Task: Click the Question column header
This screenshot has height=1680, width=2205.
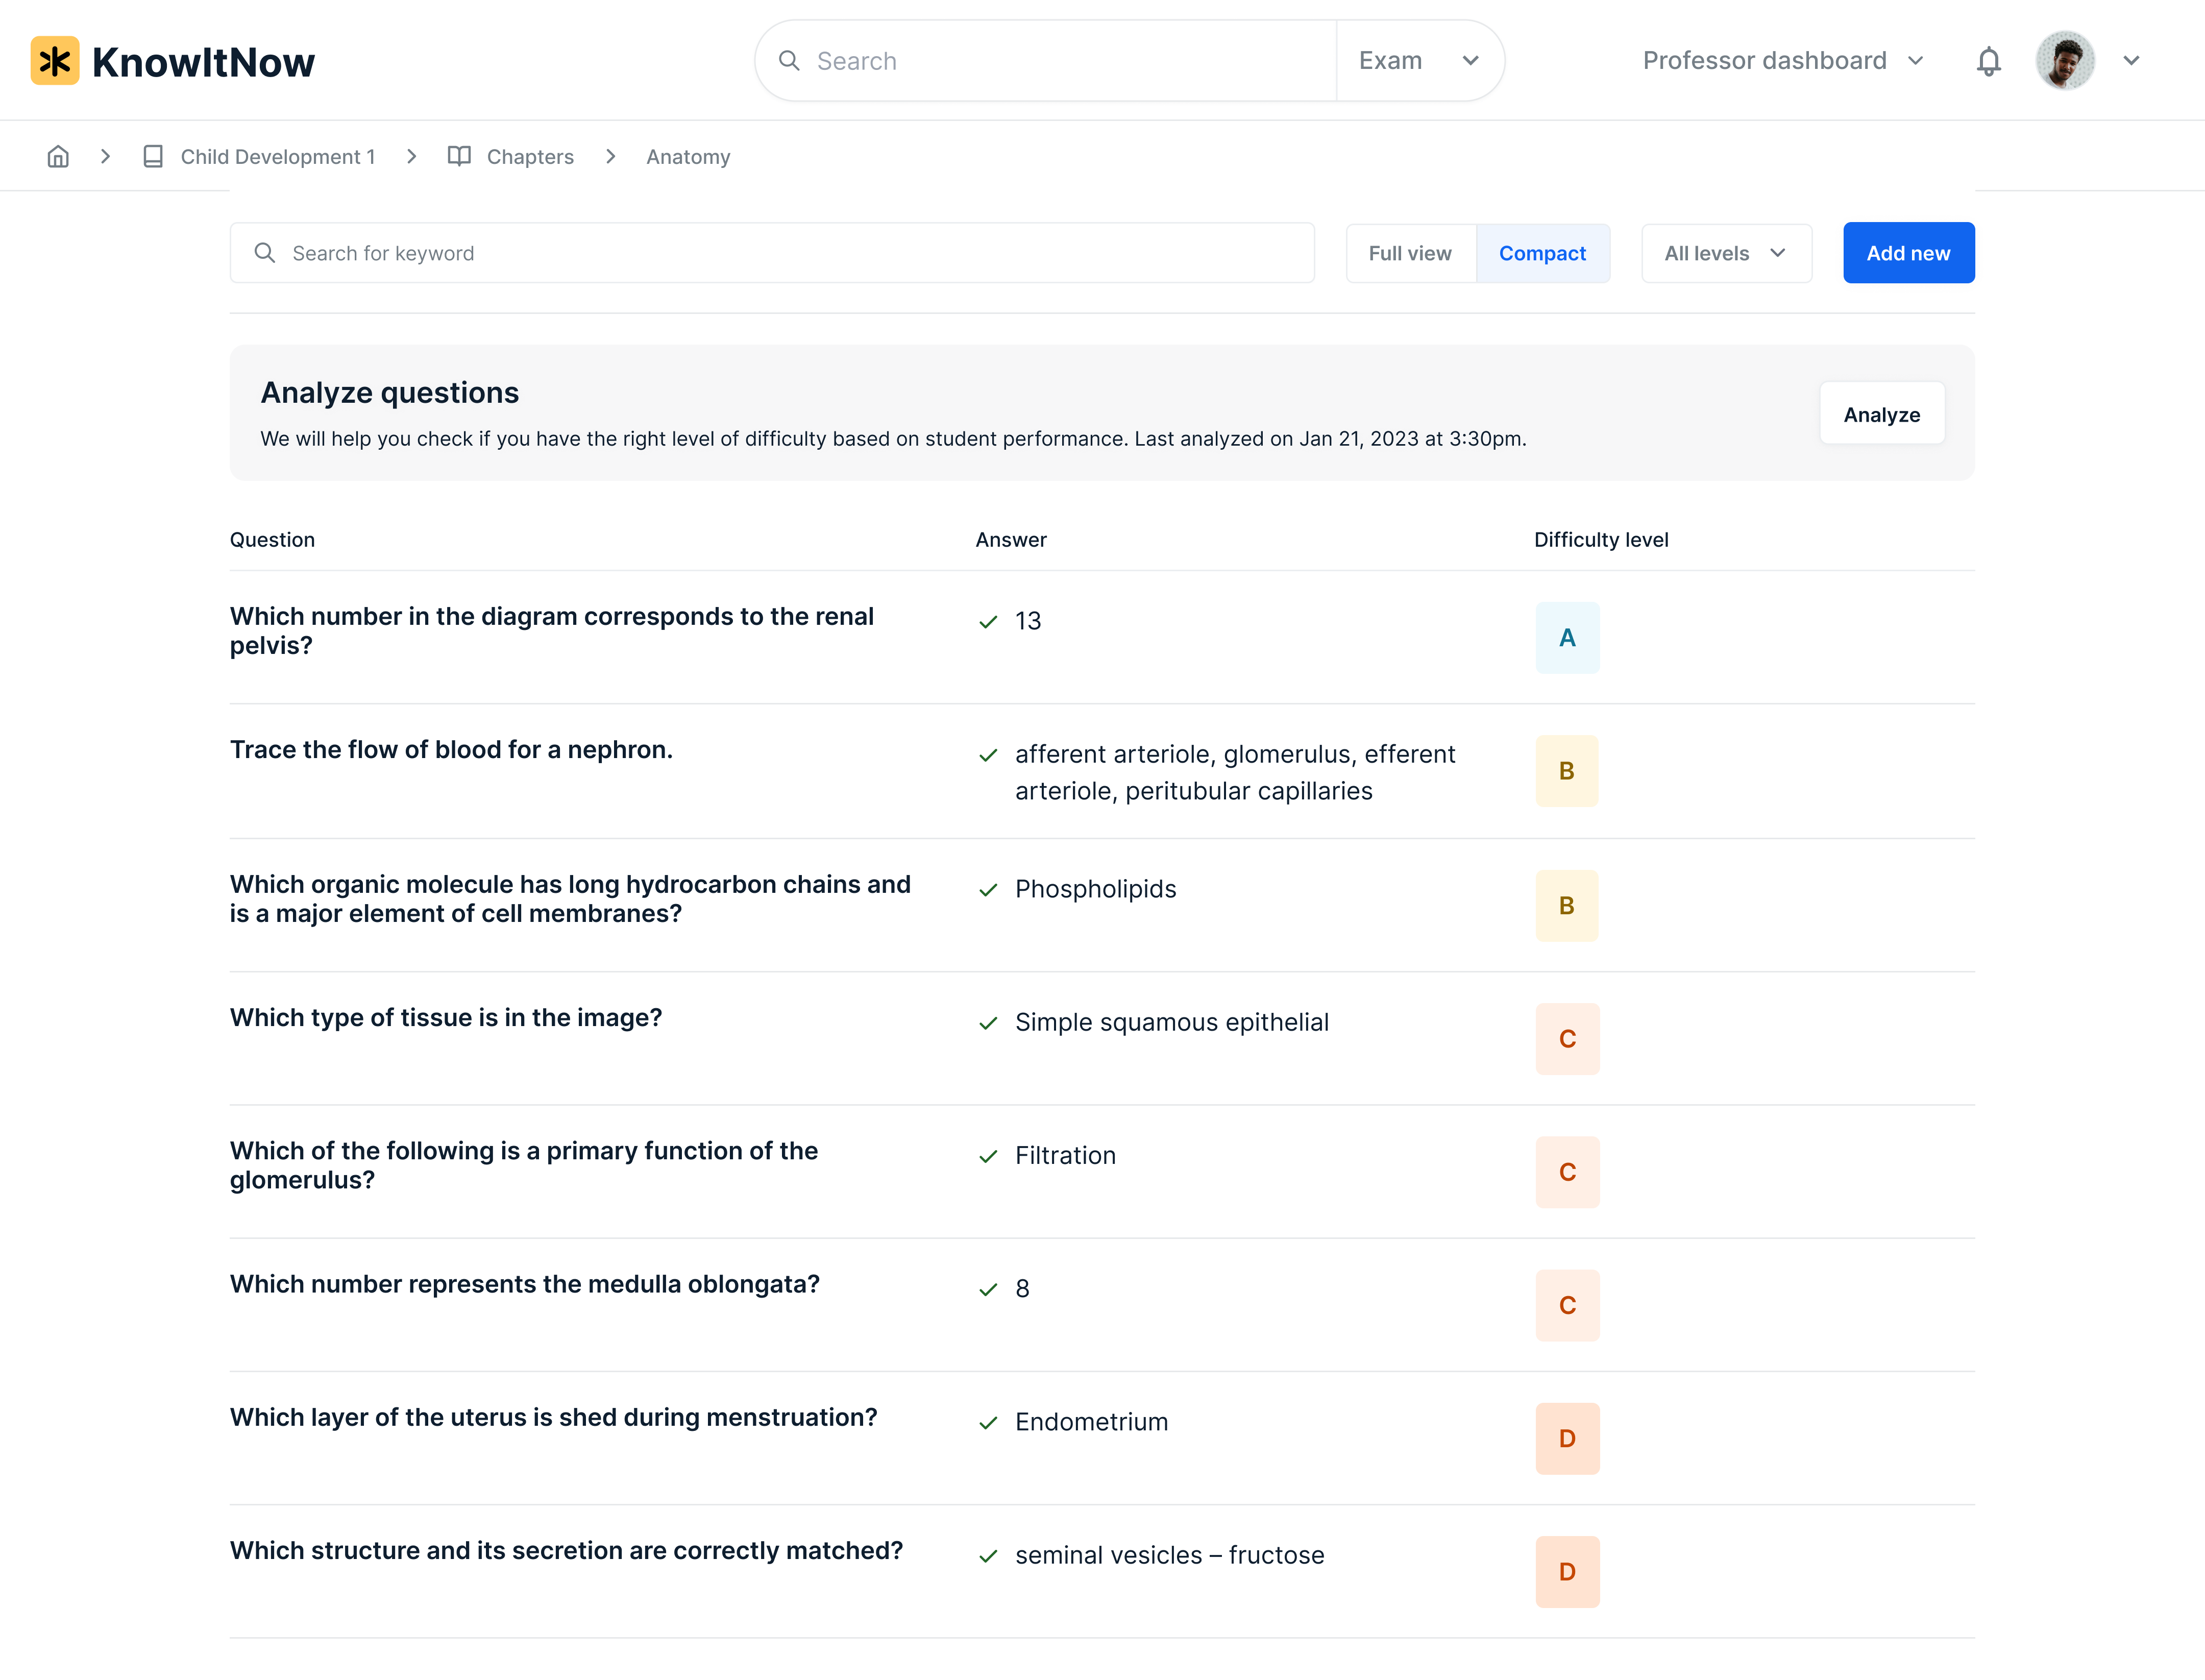Action: click(272, 540)
